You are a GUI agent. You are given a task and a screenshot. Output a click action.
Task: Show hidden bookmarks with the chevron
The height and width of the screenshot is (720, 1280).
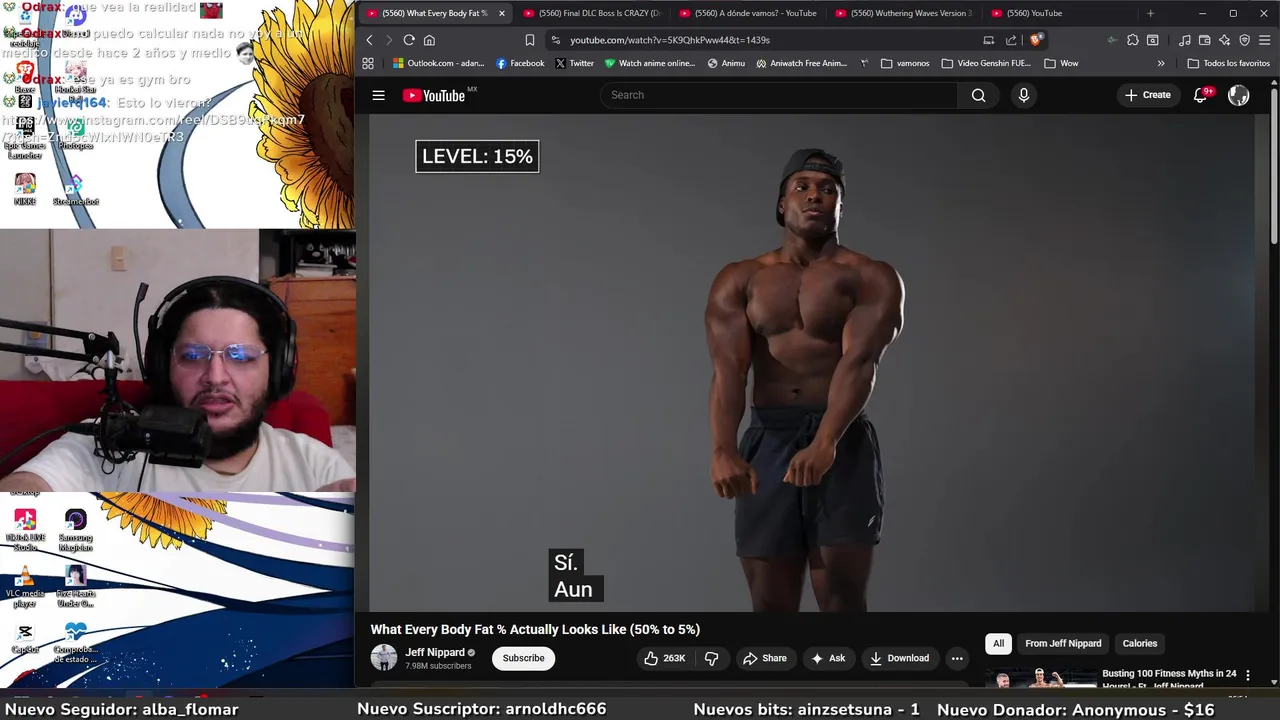[x=1161, y=63]
